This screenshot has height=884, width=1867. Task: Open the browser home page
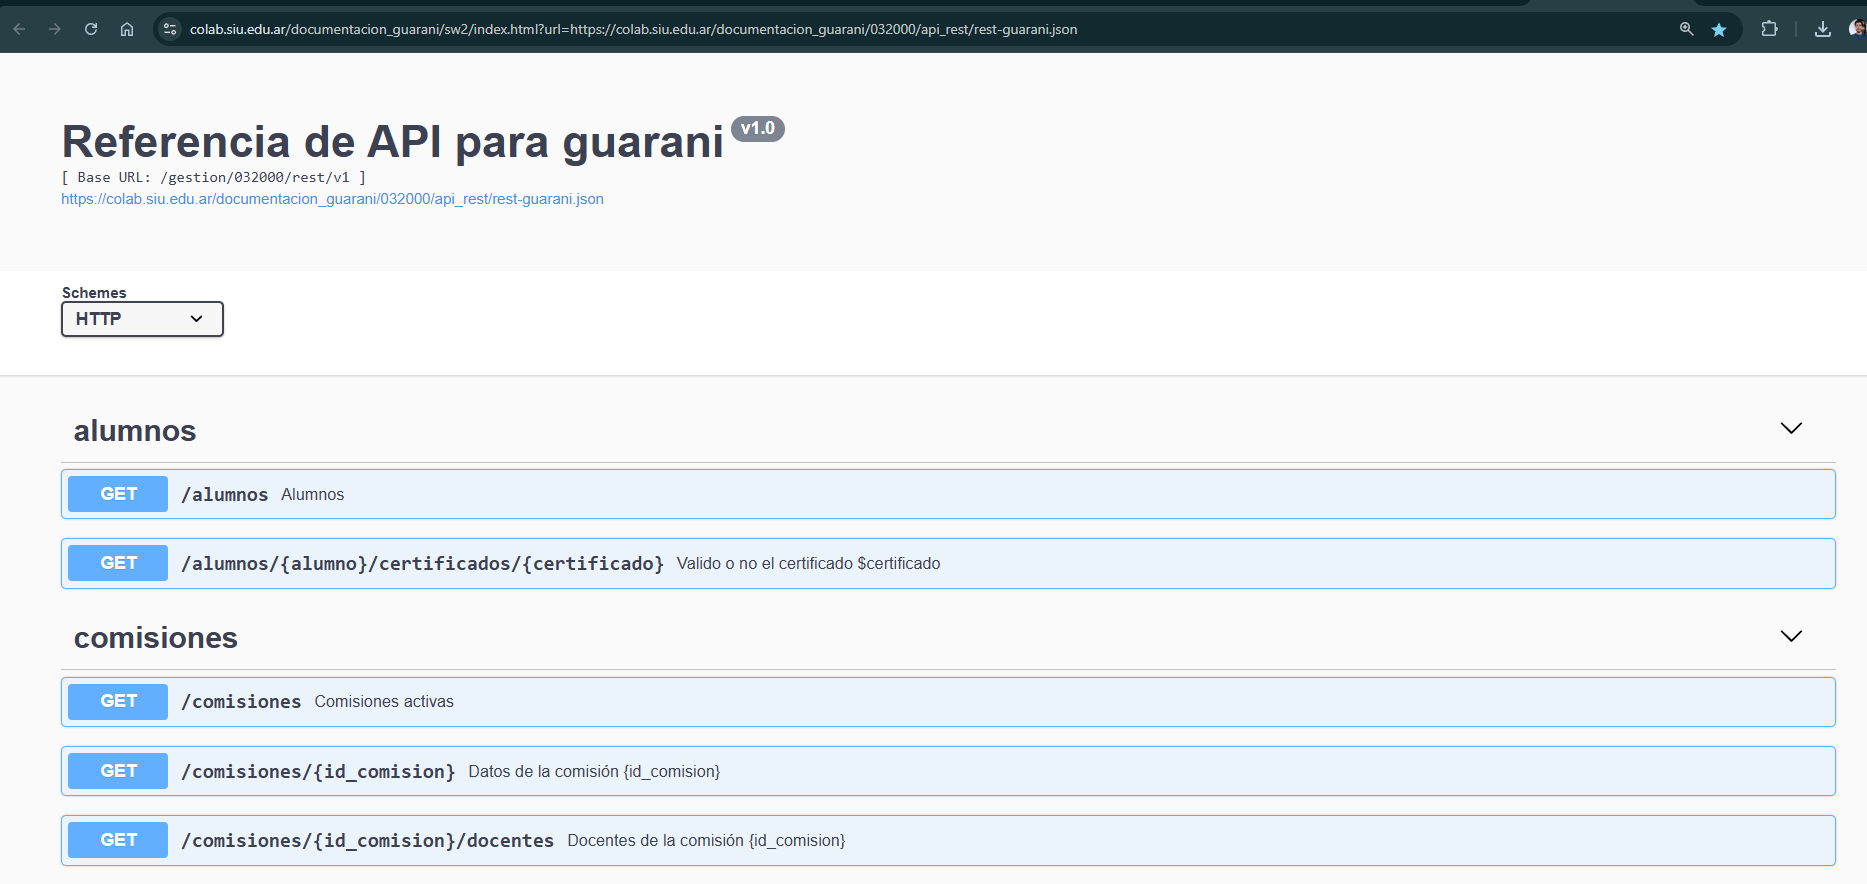pos(127,29)
